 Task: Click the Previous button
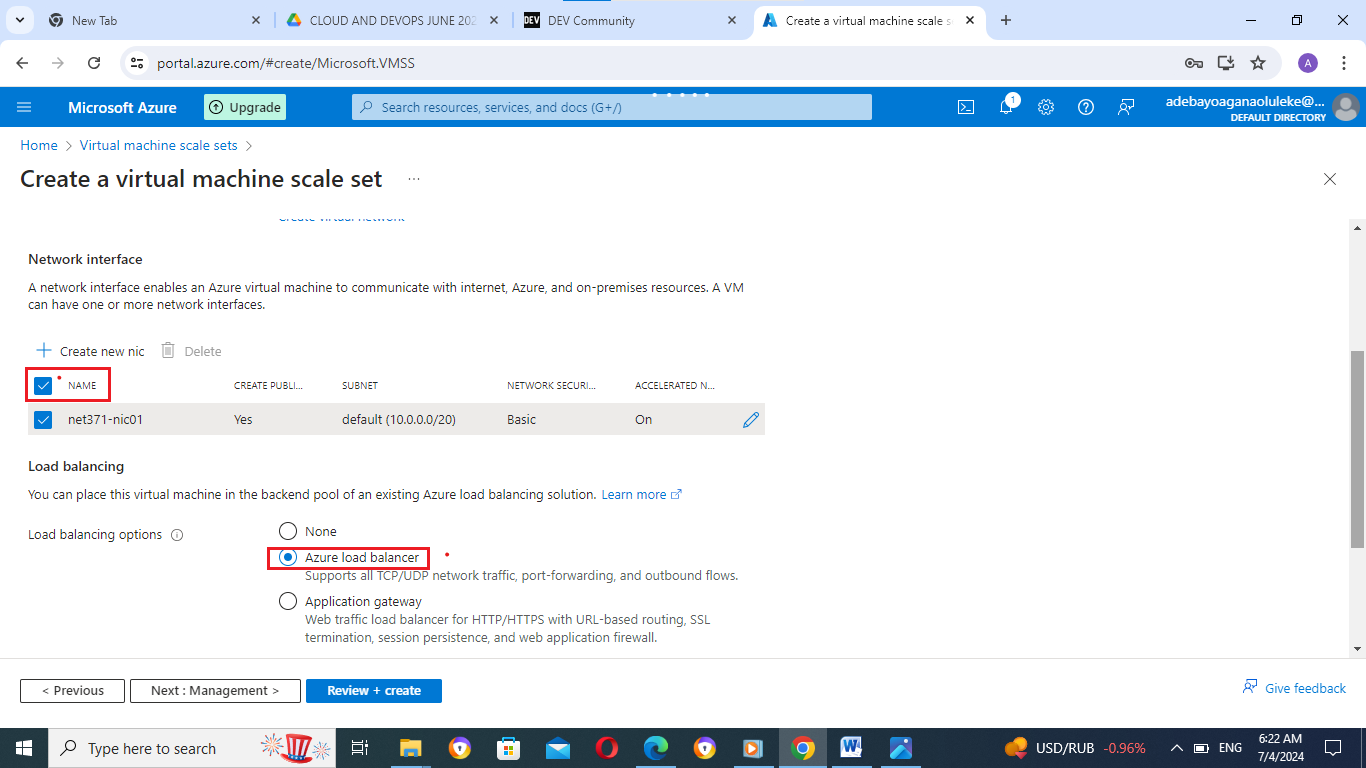click(72, 691)
